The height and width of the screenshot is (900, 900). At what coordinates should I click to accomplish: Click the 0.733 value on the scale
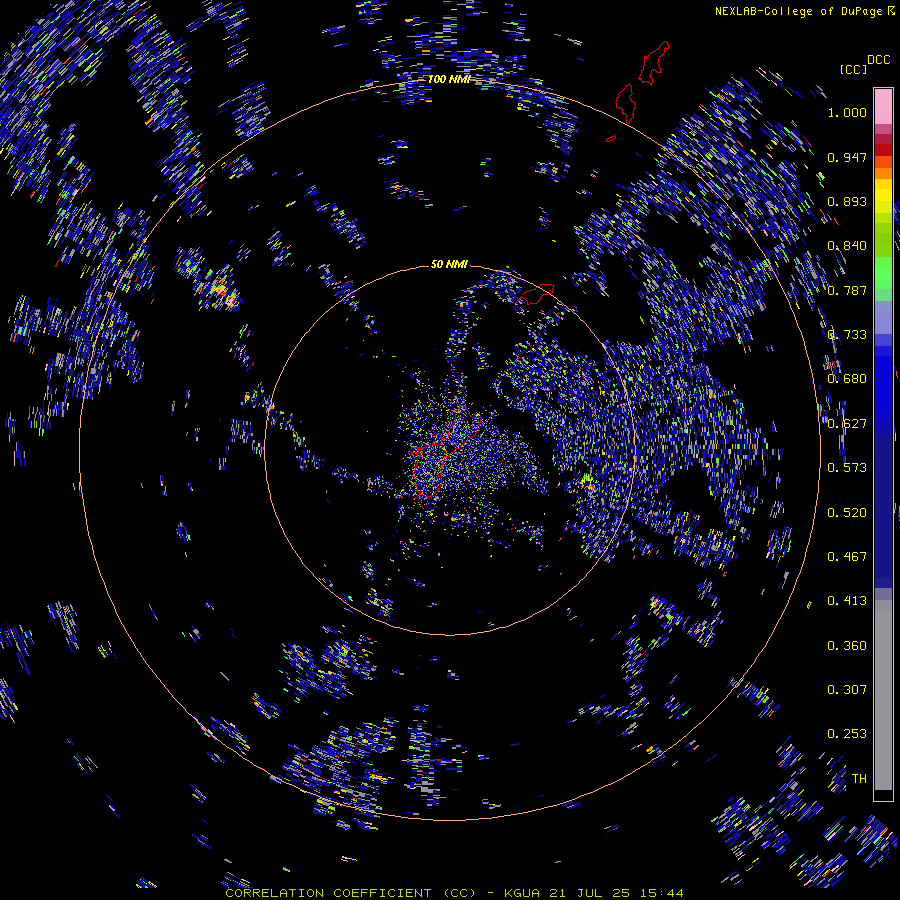tap(847, 335)
